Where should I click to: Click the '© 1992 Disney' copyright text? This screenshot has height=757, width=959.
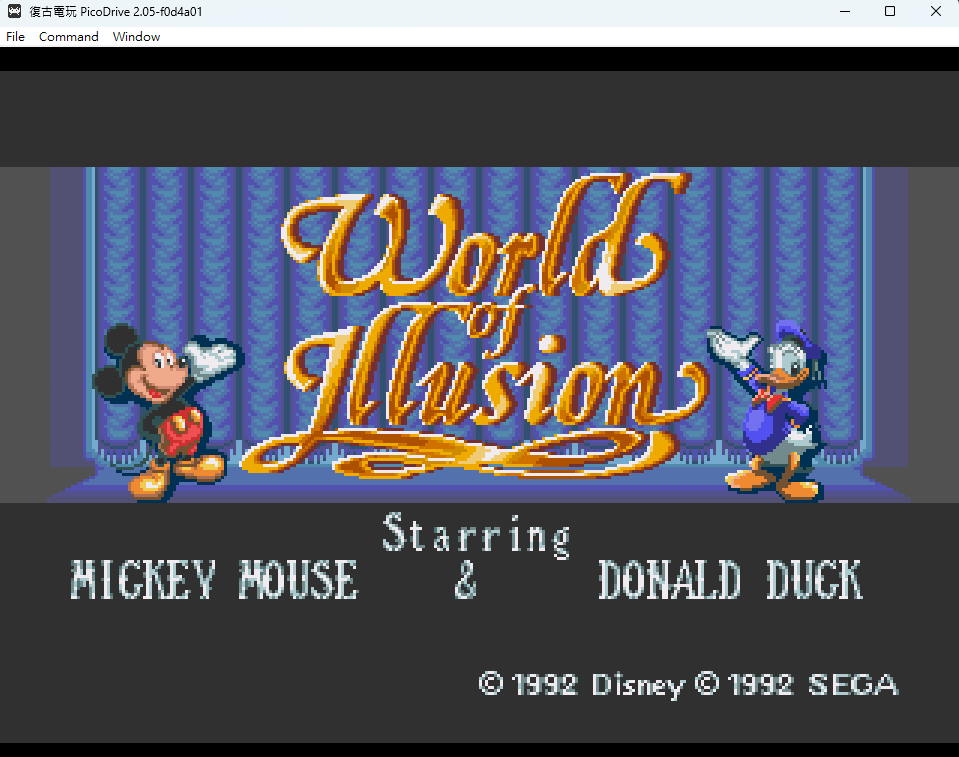(582, 685)
